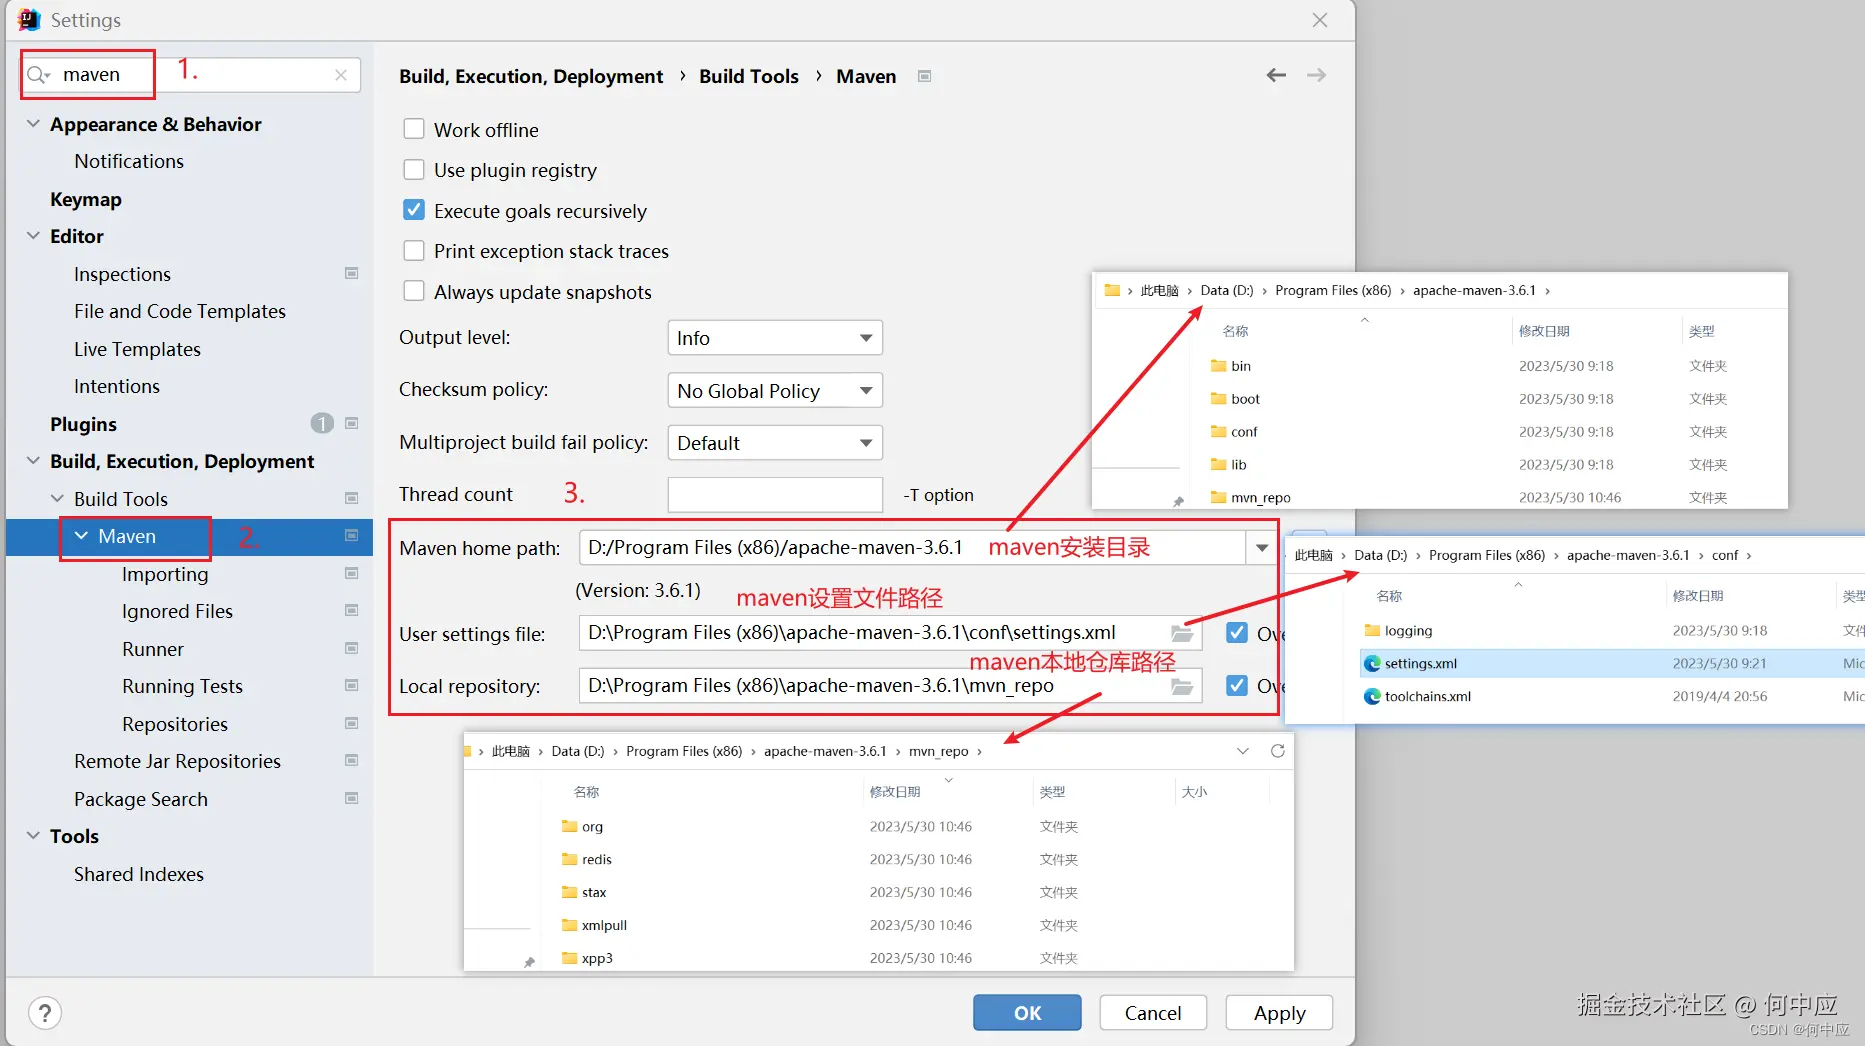Click the Plugins update count badge

click(322, 423)
